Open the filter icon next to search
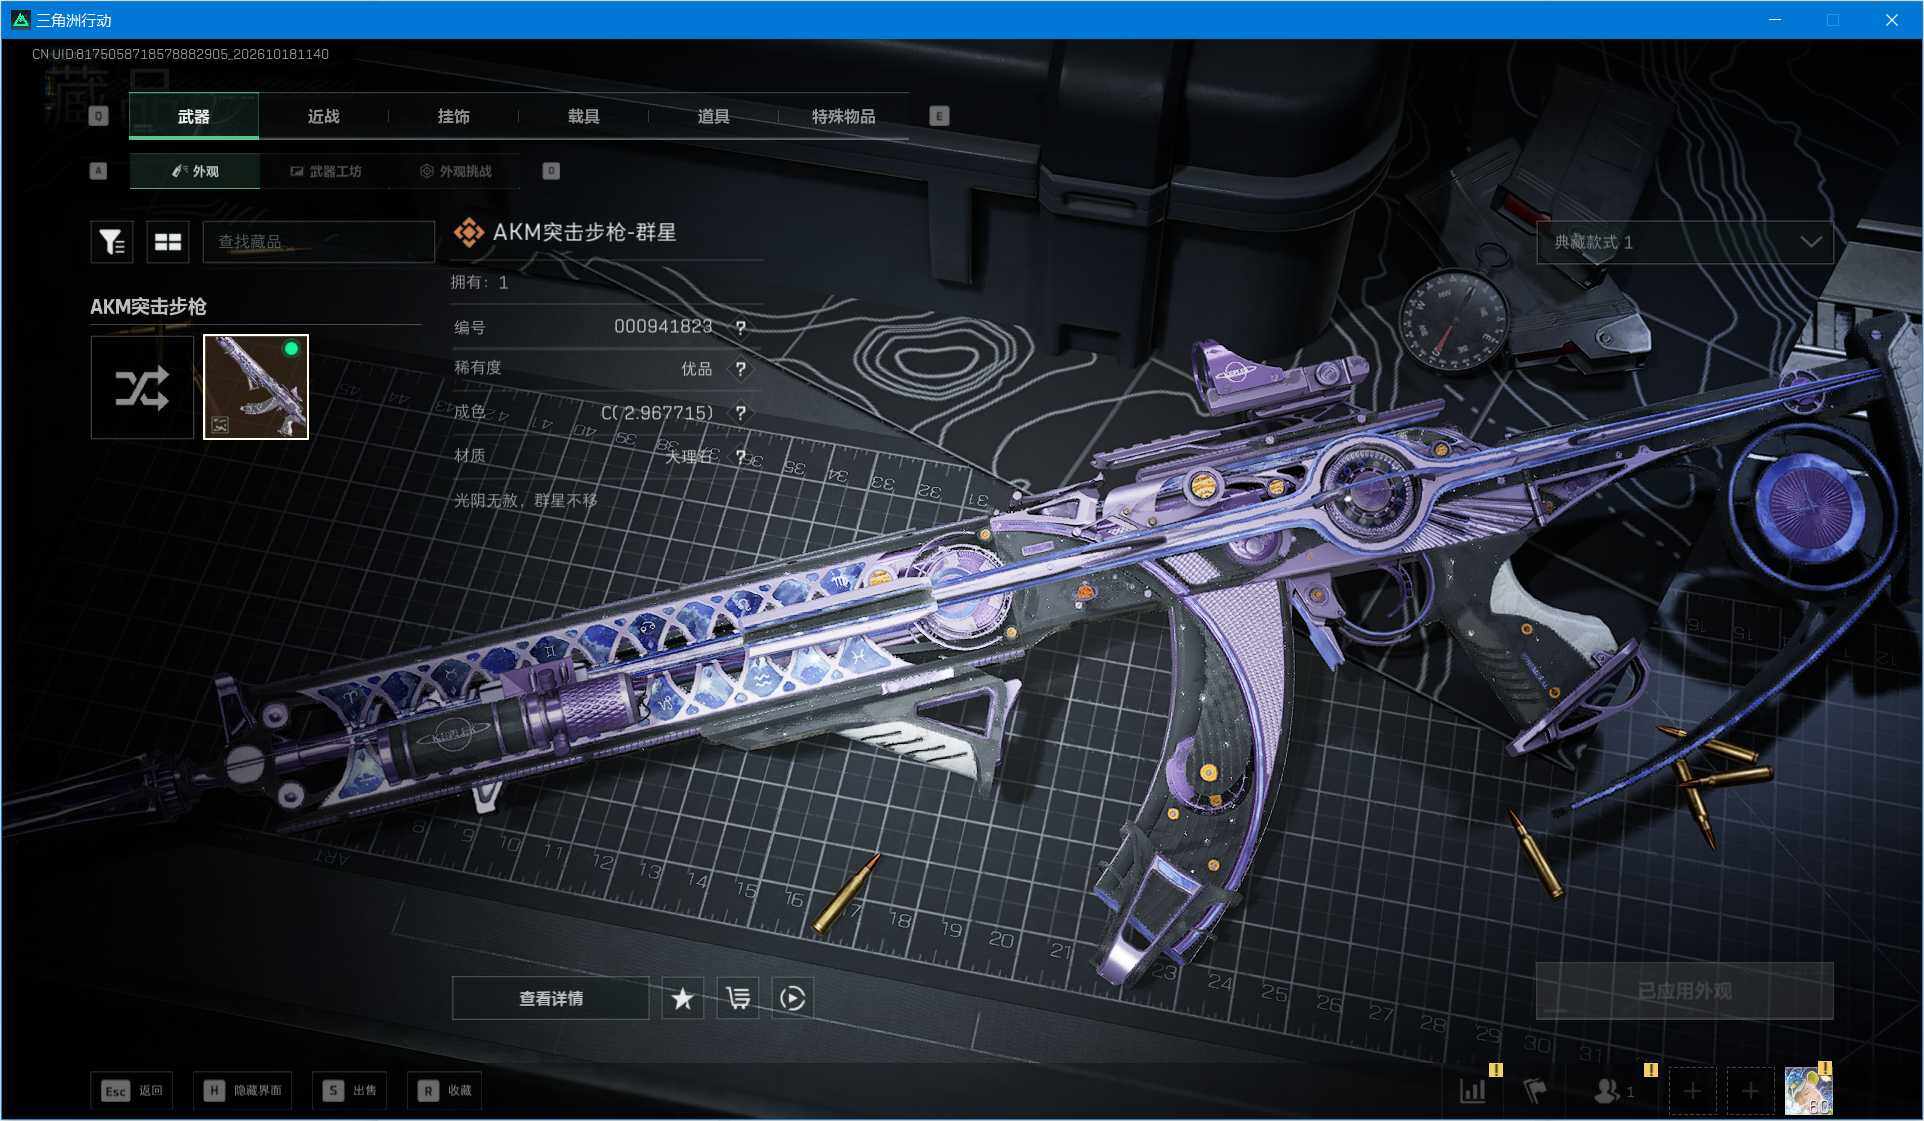The width and height of the screenshot is (1924, 1121). [x=112, y=242]
